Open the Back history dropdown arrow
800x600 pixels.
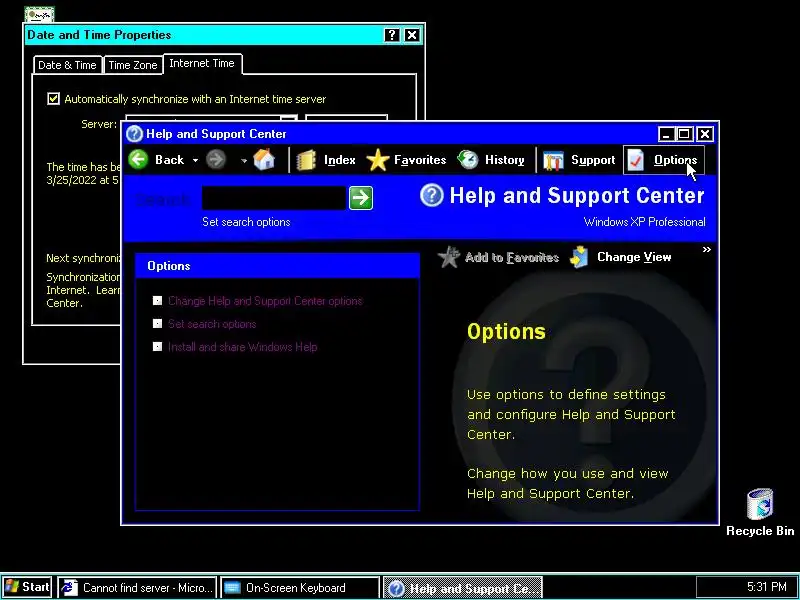click(195, 160)
